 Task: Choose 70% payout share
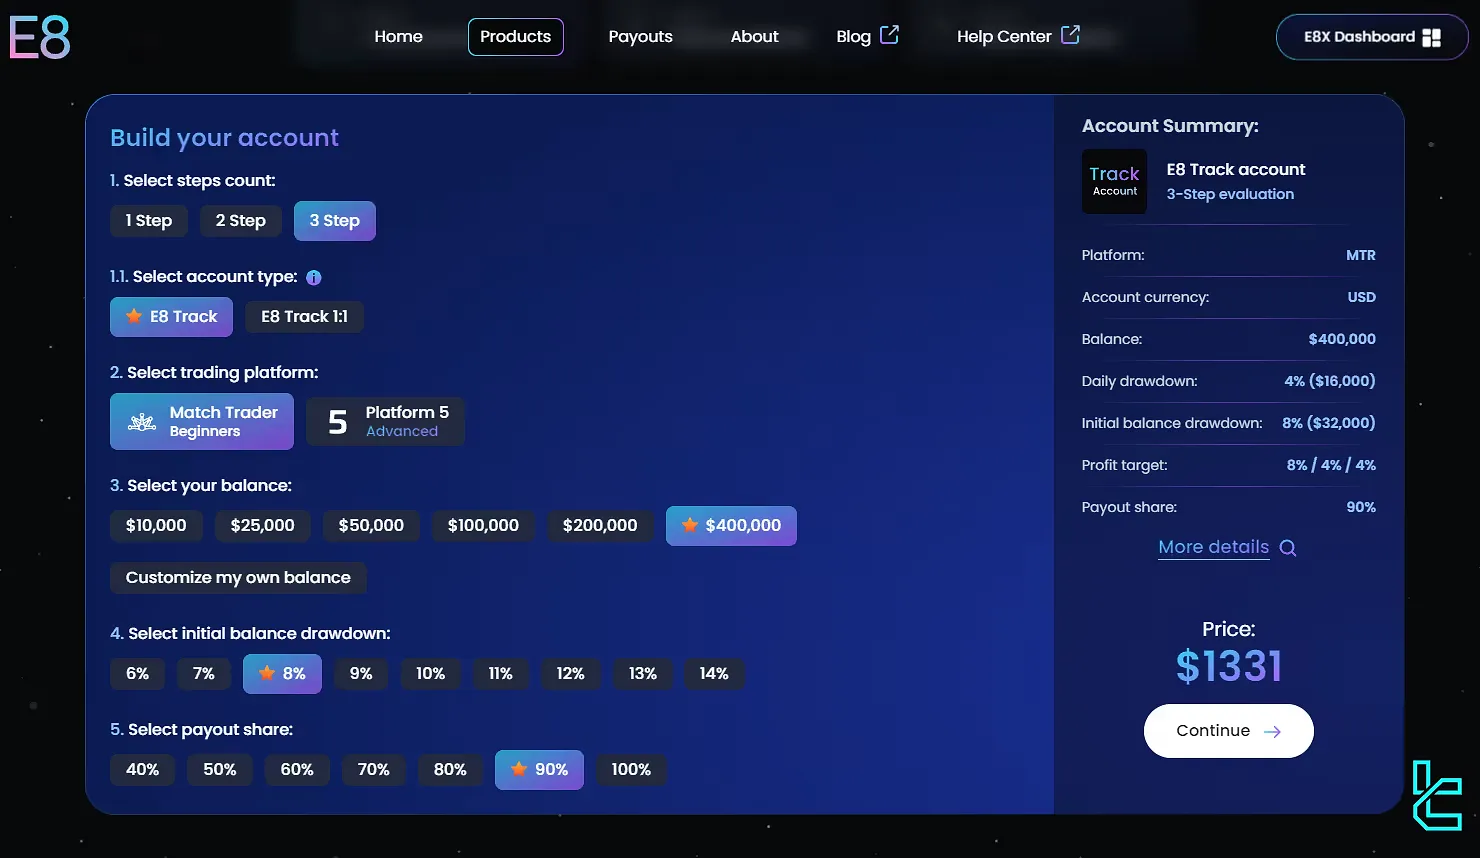pos(374,770)
